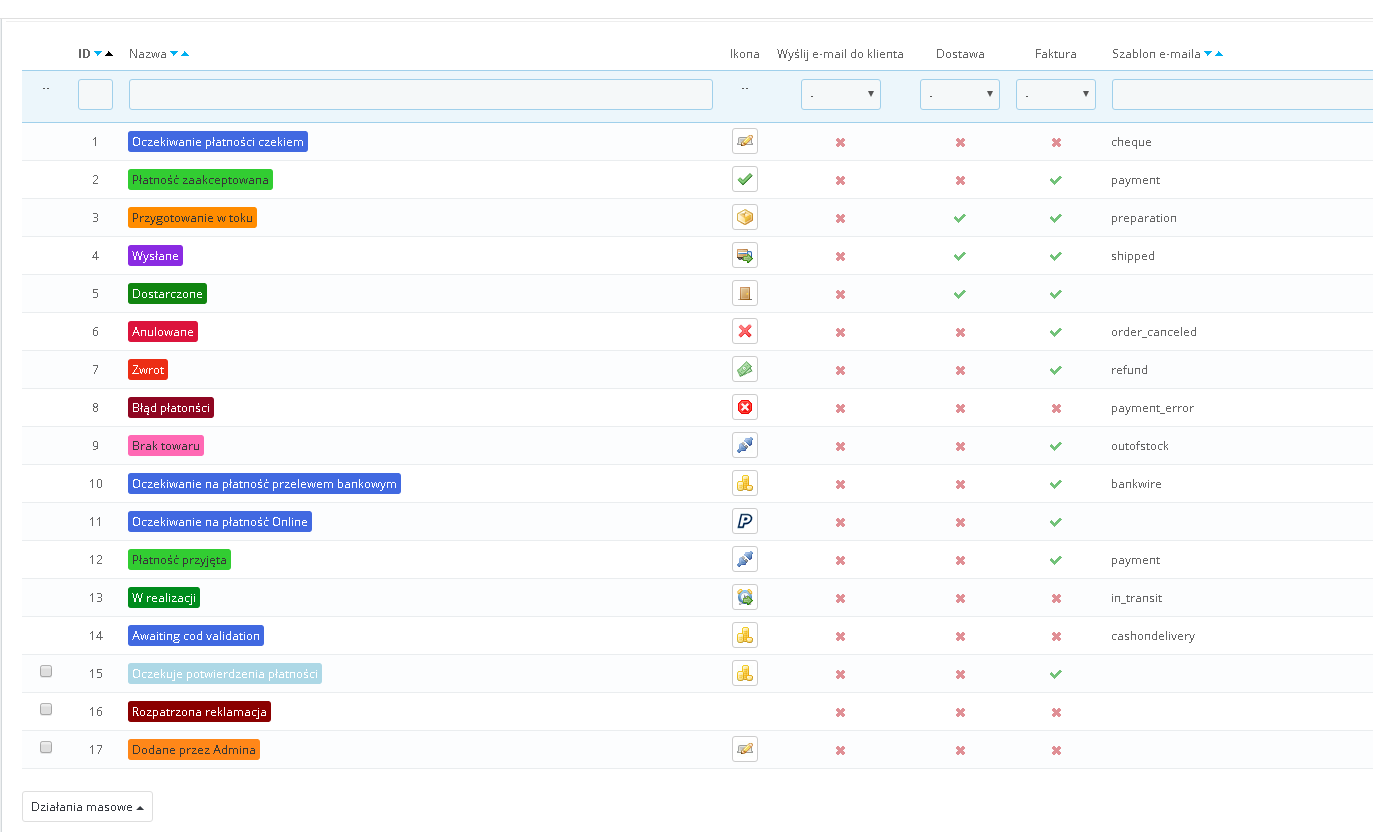
Task: Click the money icon in Zwrot row
Action: coord(744,370)
